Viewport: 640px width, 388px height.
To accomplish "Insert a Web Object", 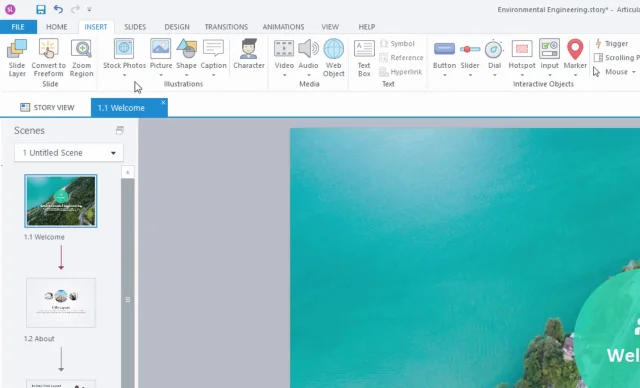I will [333, 58].
